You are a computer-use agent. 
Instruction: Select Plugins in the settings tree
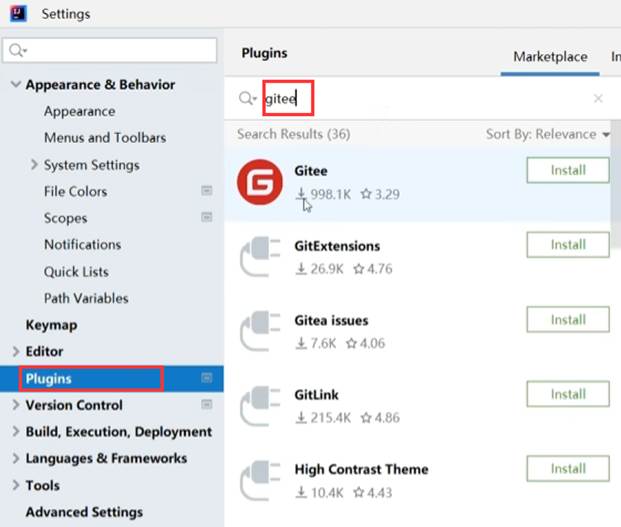112,379
